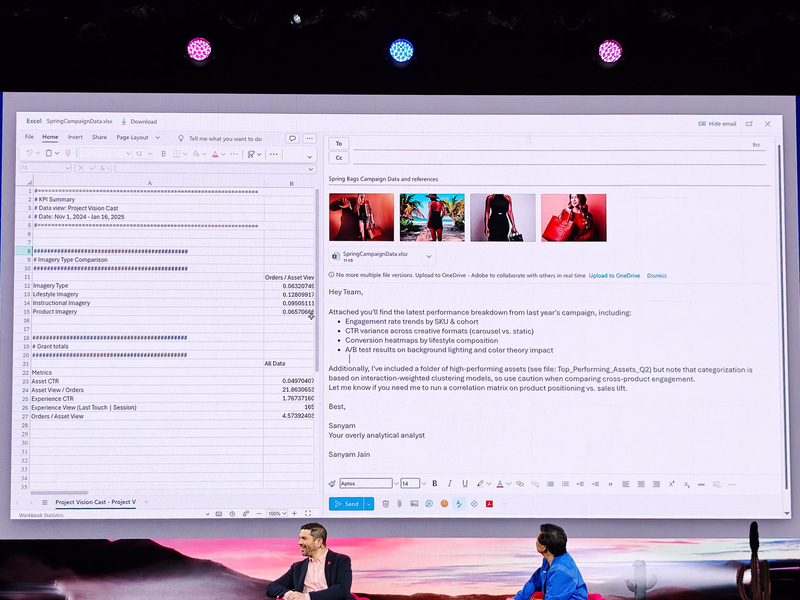Open the 100% zoom level dropdown
800x600 pixels.
point(277,513)
